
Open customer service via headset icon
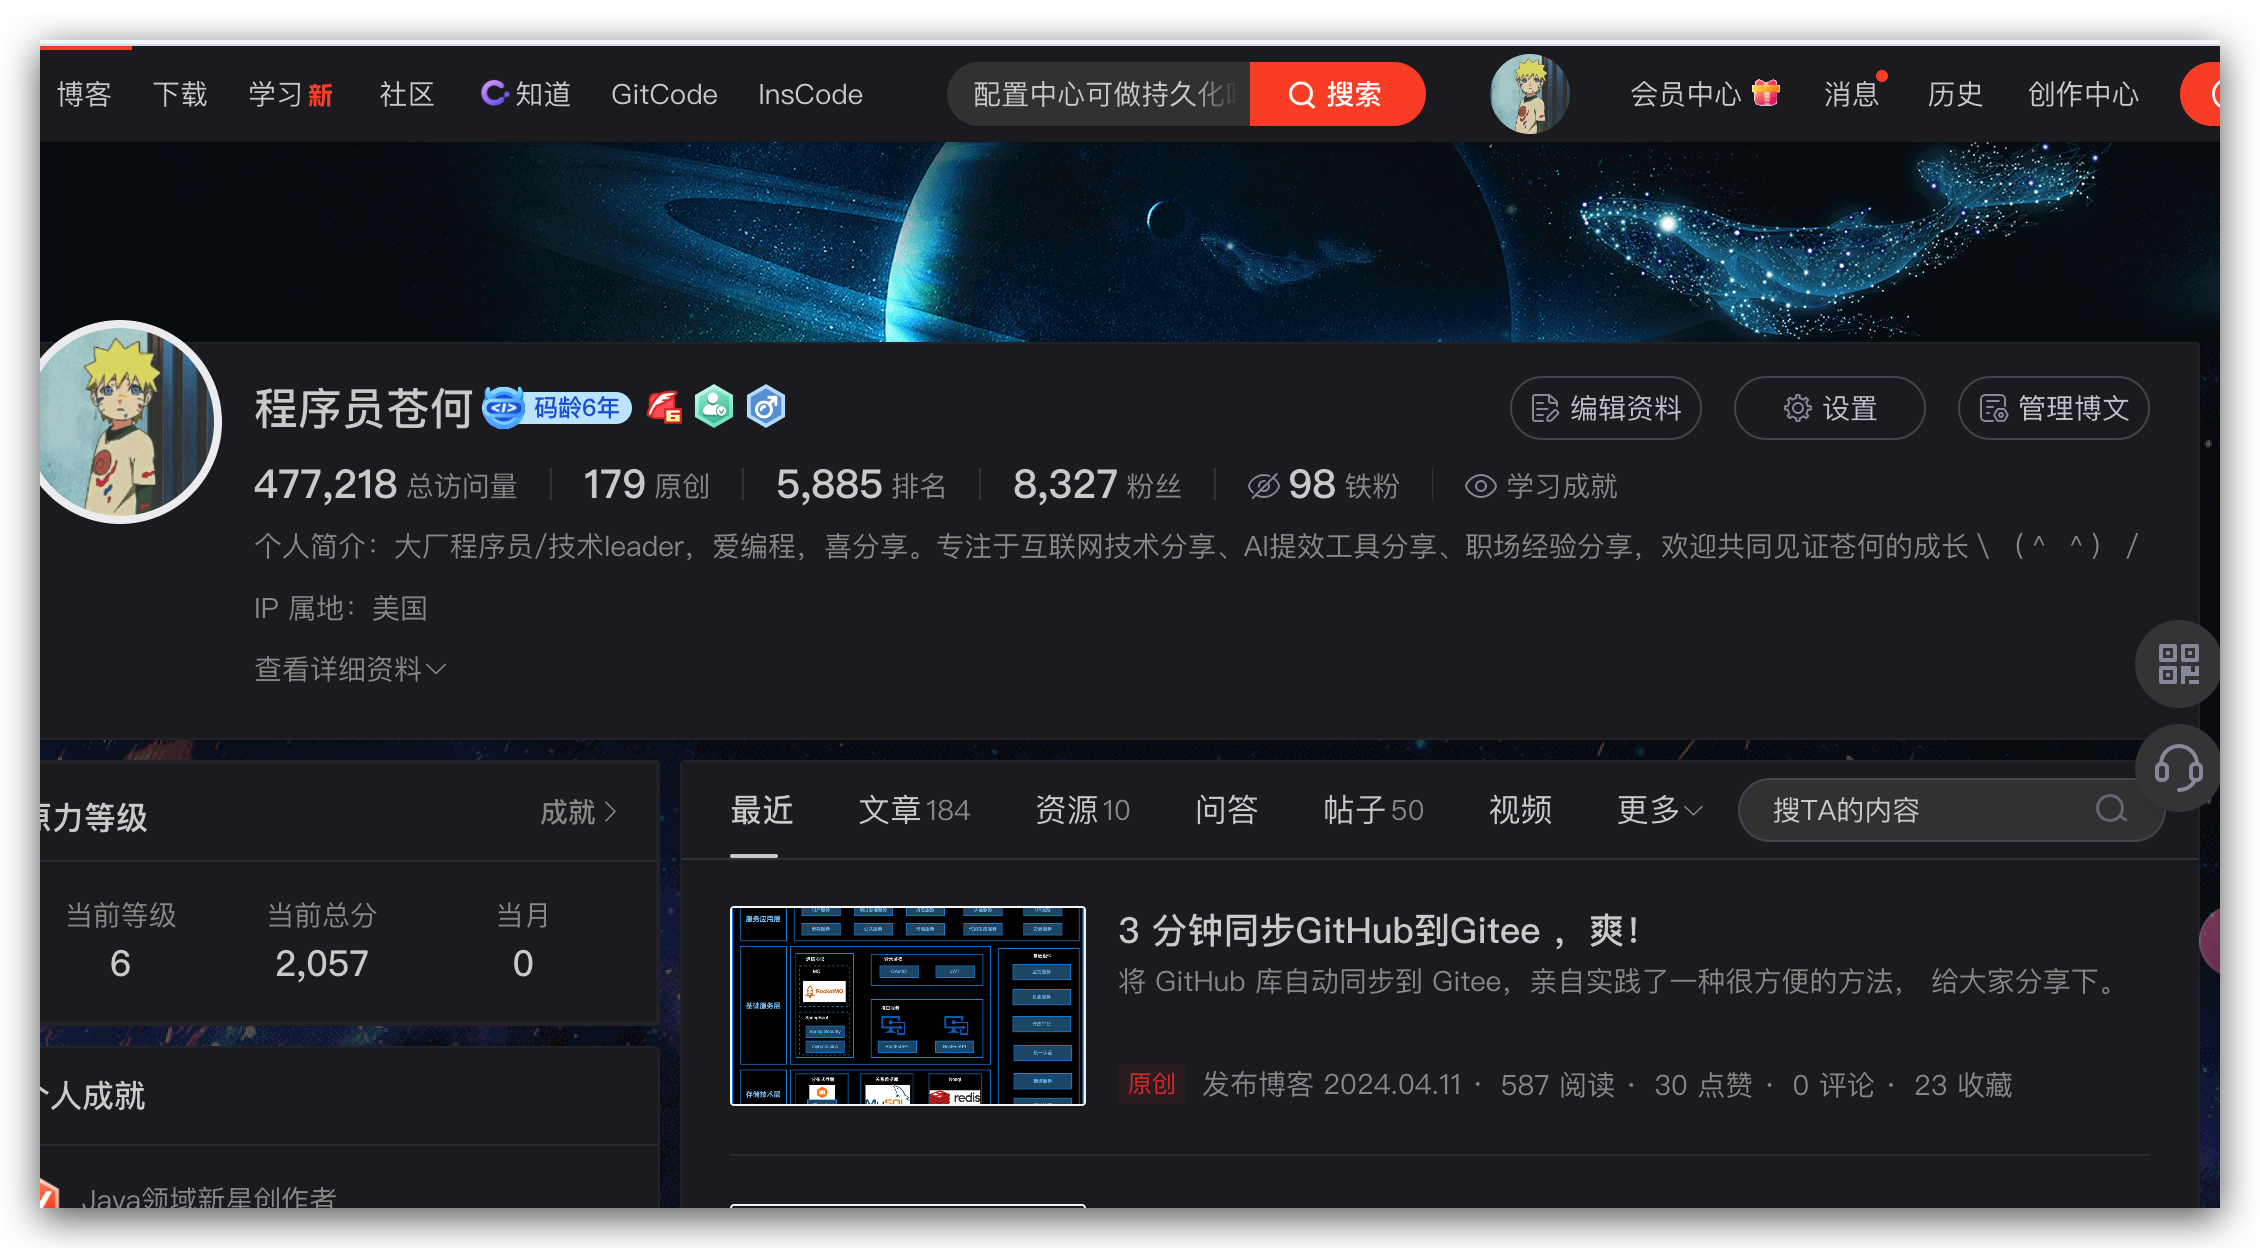2177,769
